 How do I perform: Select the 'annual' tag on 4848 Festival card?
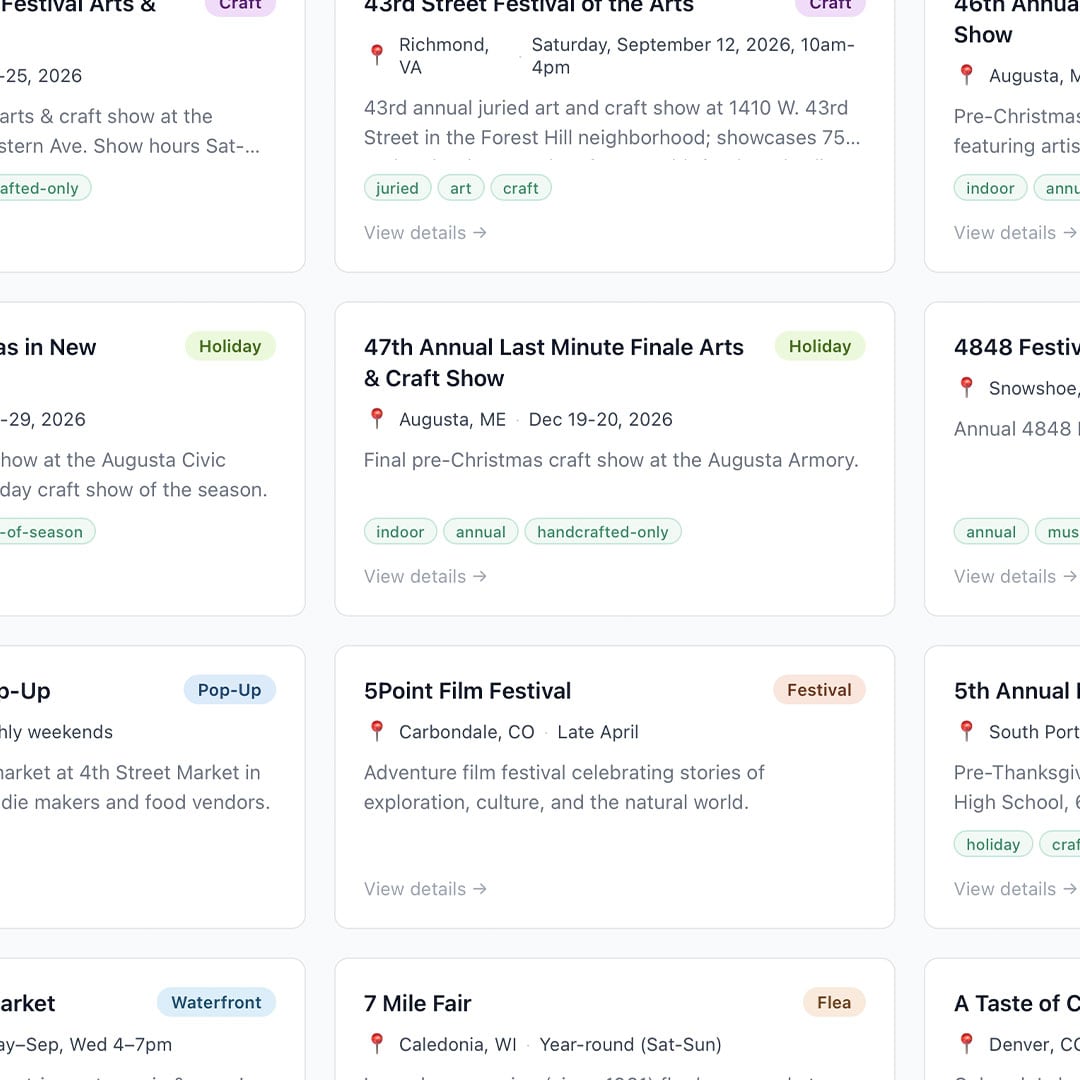click(x=991, y=532)
